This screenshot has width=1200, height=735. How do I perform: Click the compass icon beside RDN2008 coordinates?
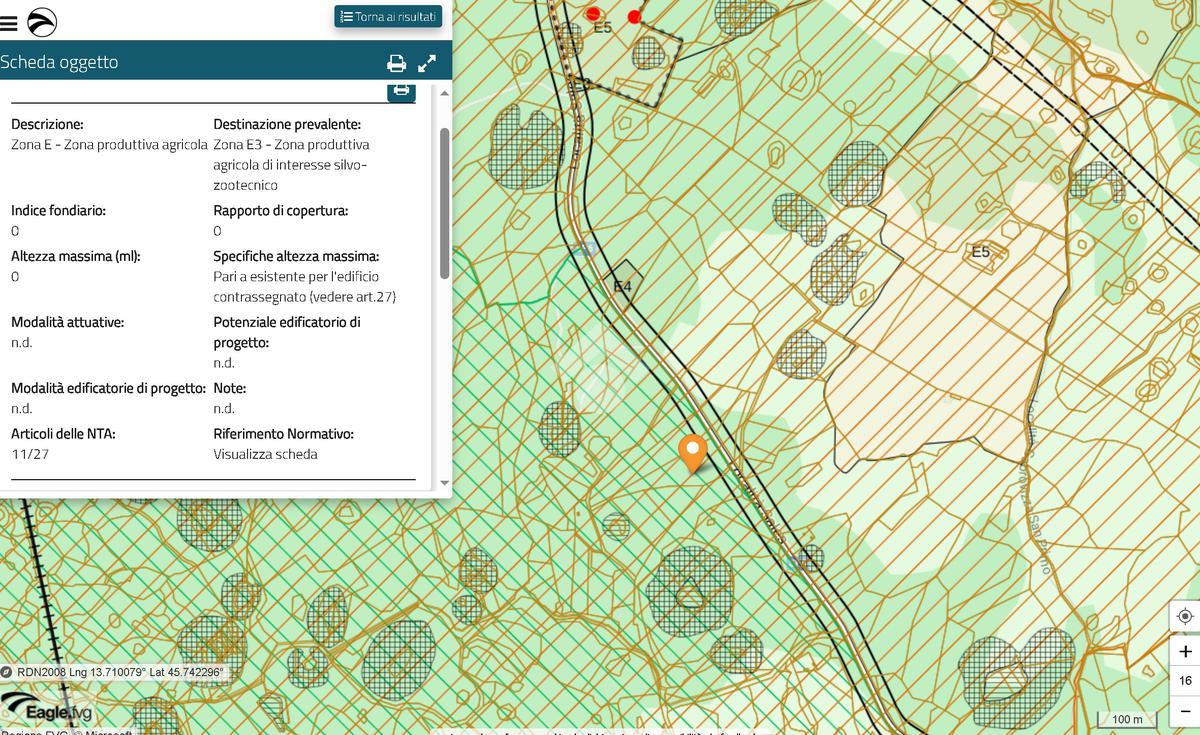tap(7, 672)
